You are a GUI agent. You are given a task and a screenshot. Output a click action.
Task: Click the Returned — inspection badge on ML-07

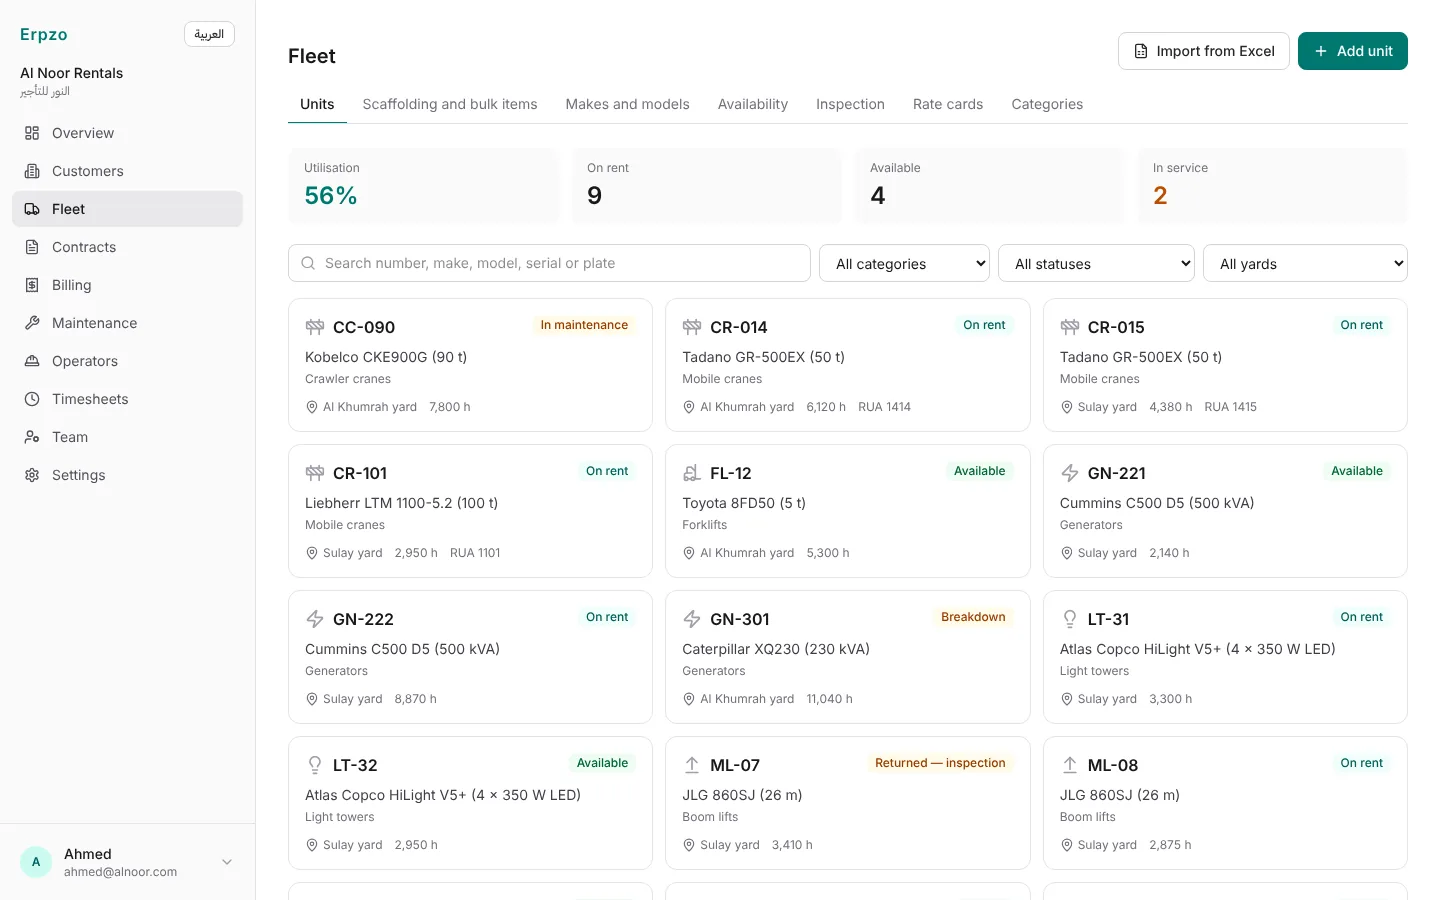pyautogui.click(x=940, y=763)
